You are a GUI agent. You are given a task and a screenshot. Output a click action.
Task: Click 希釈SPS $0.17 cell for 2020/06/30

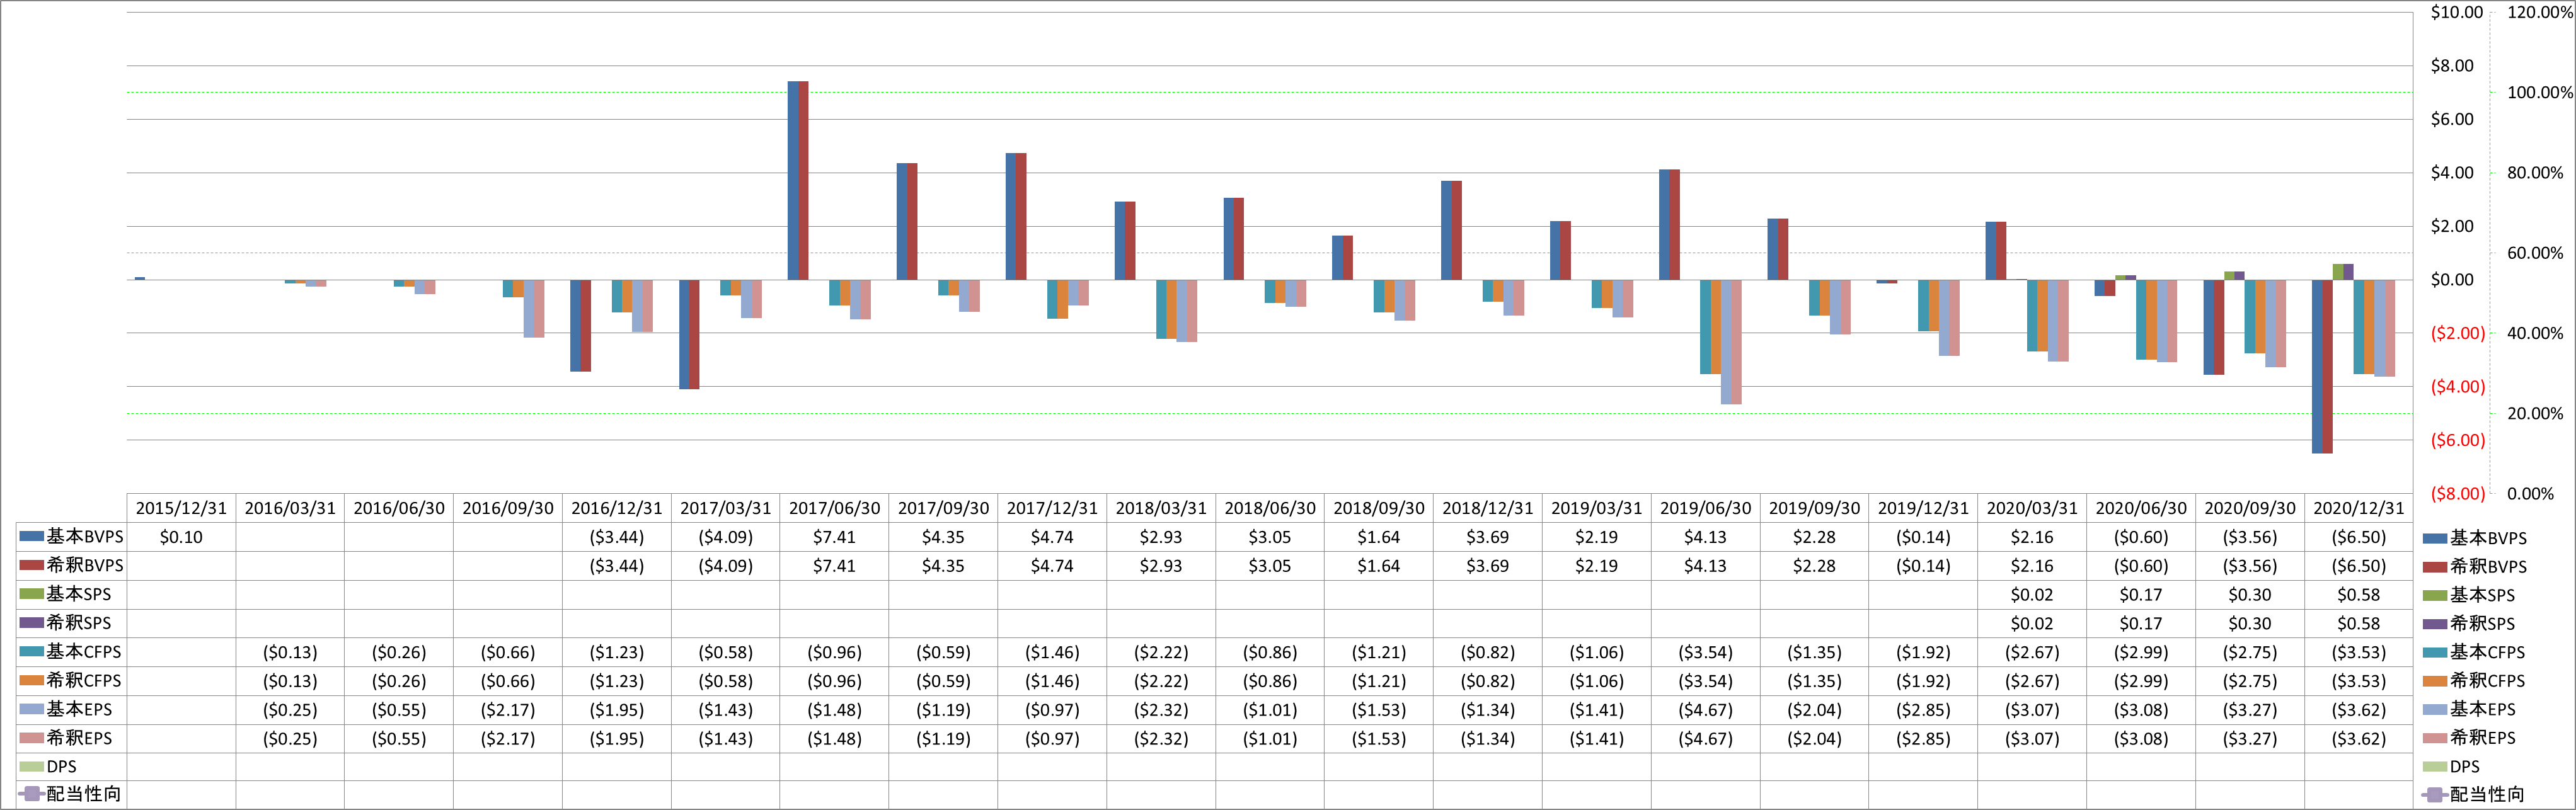(2141, 624)
